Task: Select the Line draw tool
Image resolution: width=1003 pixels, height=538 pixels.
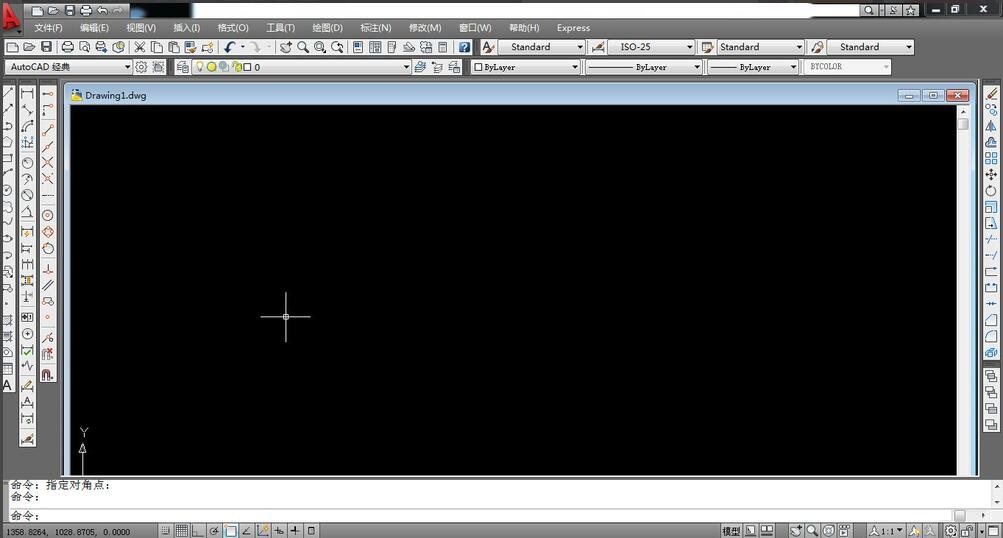Action: click(8, 93)
